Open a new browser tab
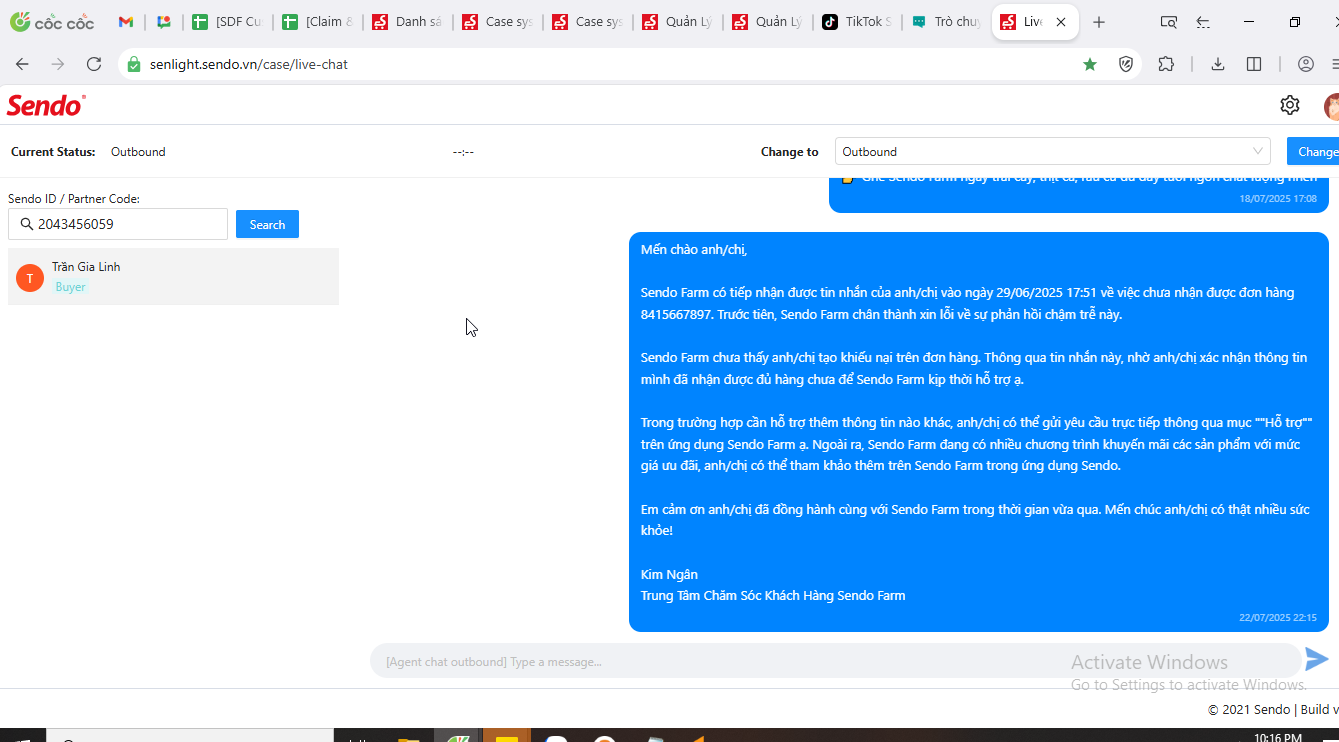 pos(1099,22)
